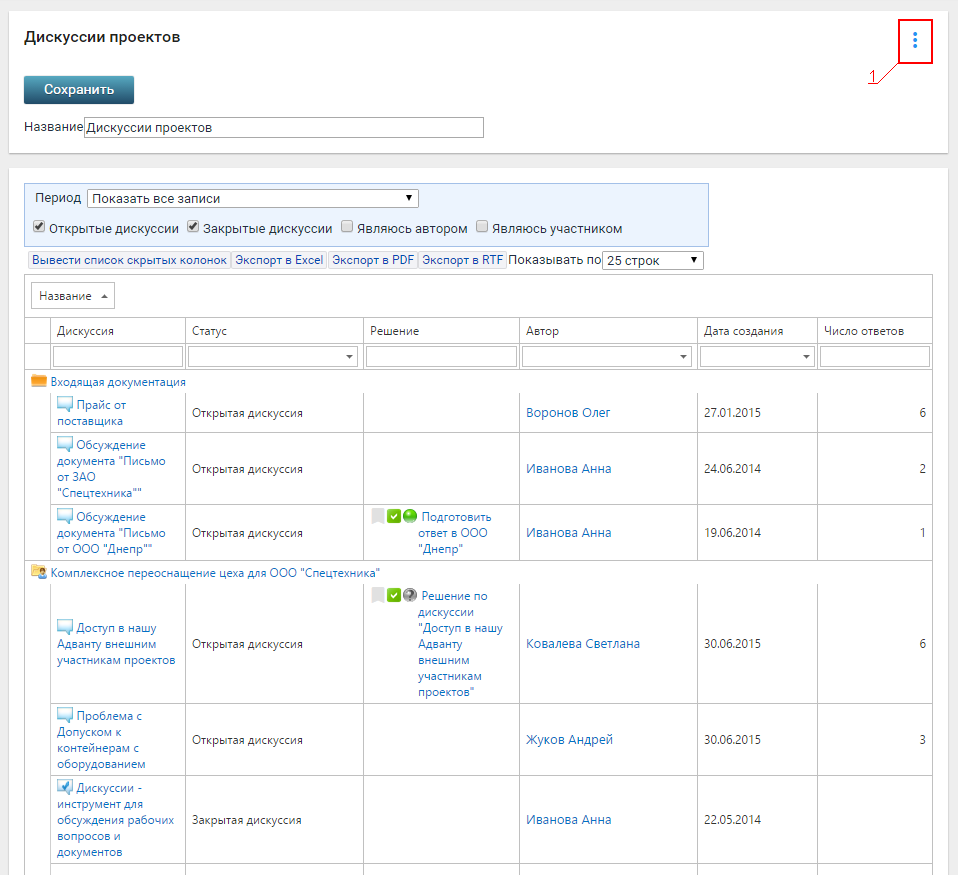Open the Период dropdown
958x875 pixels.
(253, 198)
